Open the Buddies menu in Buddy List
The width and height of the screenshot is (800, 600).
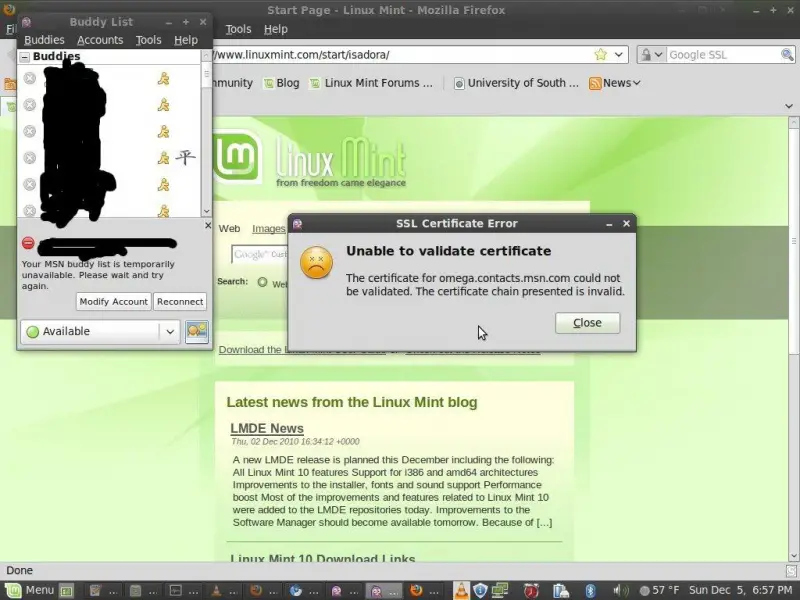tap(44, 40)
